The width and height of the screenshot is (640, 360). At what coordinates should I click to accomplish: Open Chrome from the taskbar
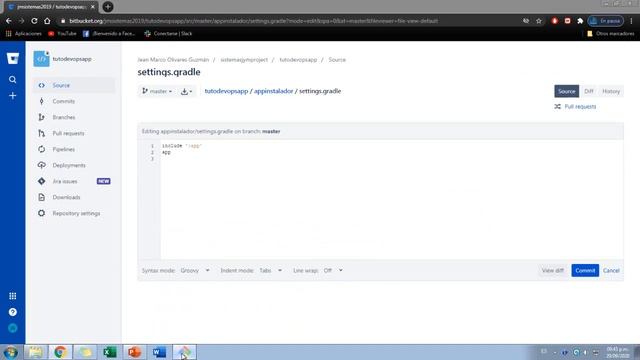pyautogui.click(x=60, y=352)
